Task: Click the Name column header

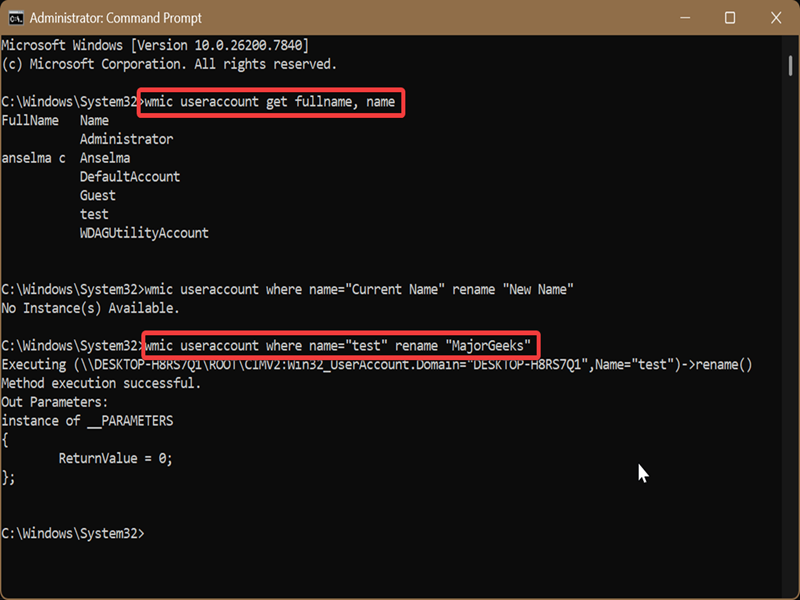Action: (x=94, y=120)
